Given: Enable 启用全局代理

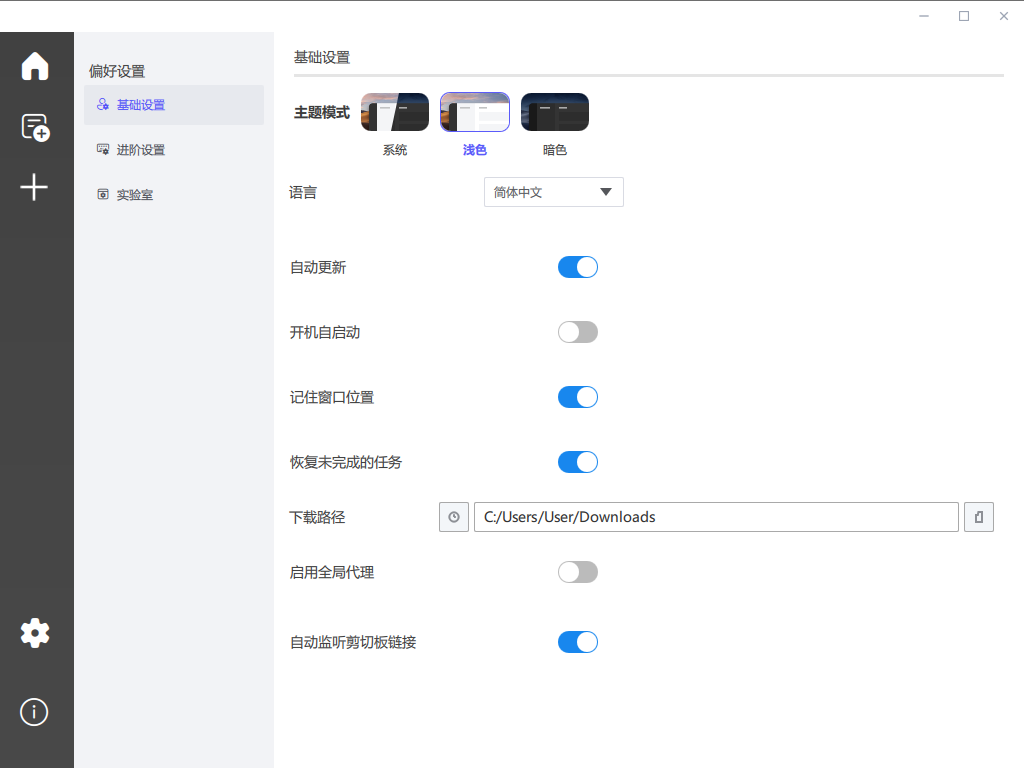Looking at the screenshot, I should 577,572.
